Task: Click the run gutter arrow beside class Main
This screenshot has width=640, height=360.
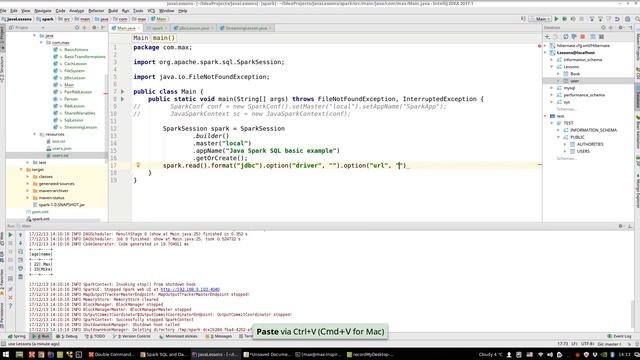Action: point(122,91)
